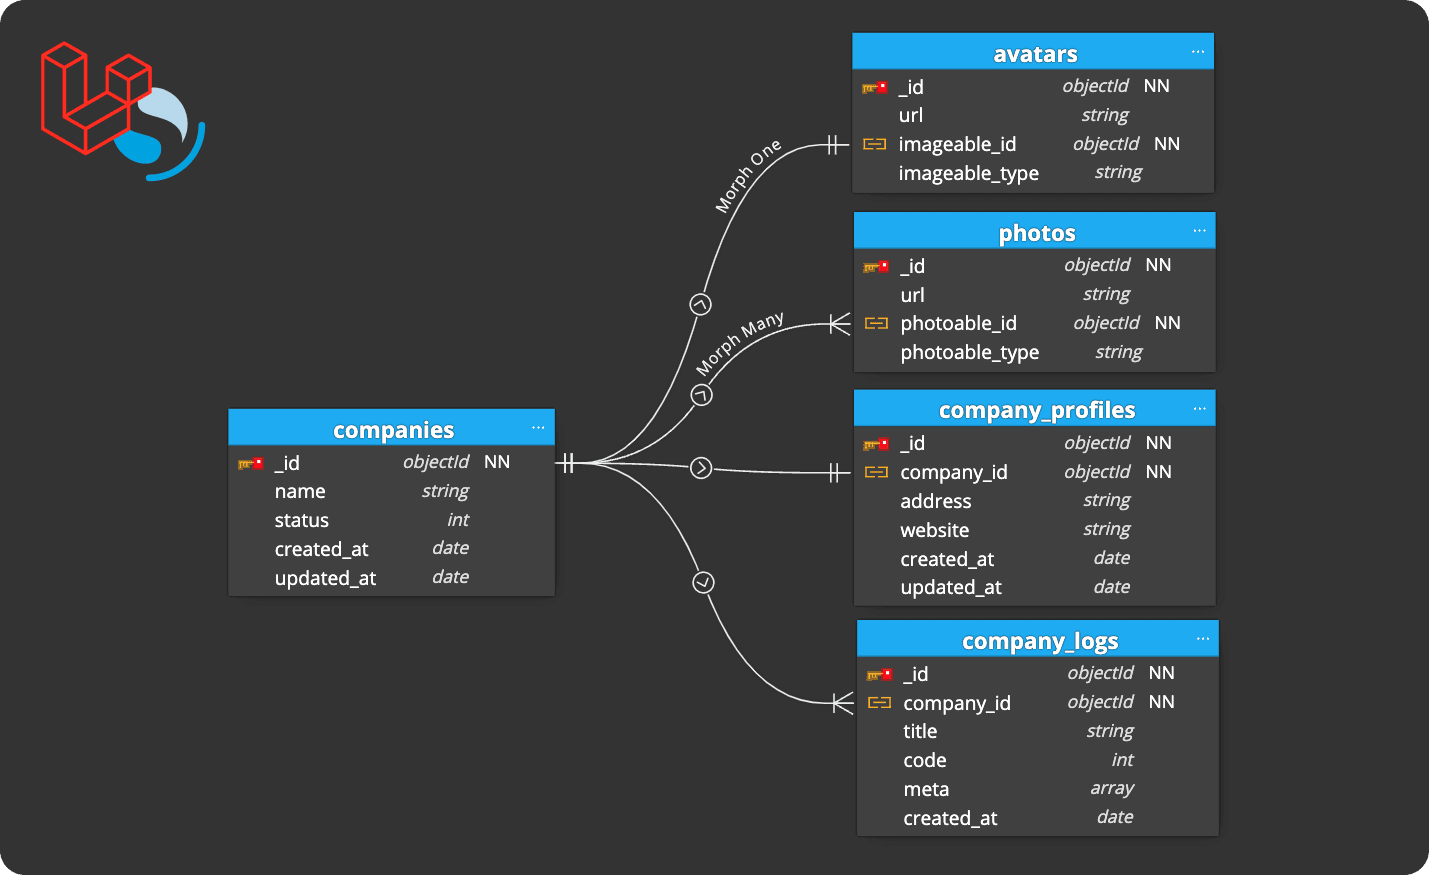Click the foreign key icon of company_logs company_id

pos(879,703)
